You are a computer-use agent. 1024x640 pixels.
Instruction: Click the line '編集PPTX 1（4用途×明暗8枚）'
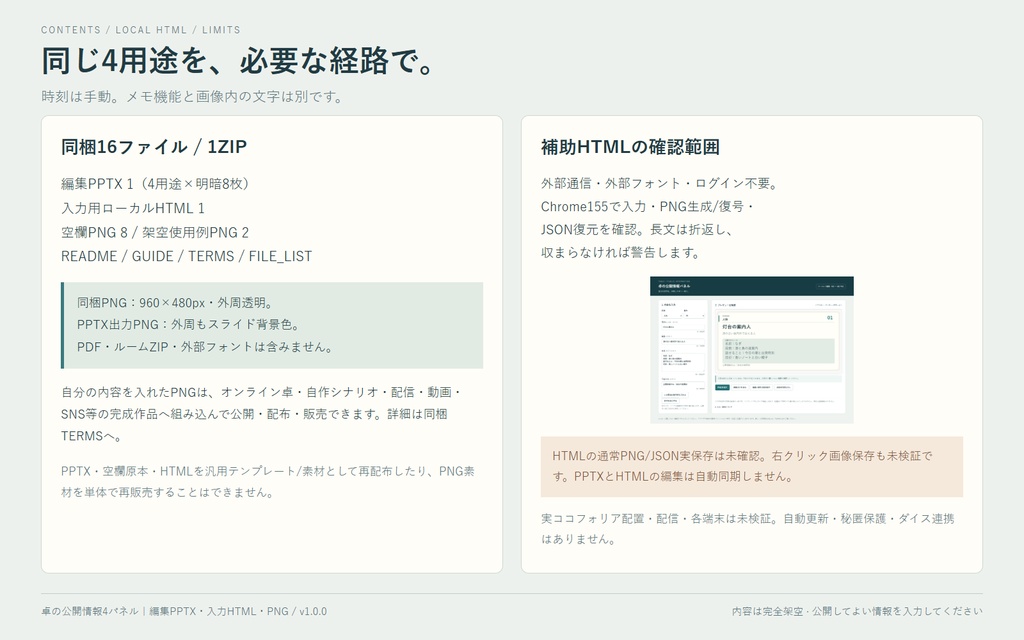[155, 184]
